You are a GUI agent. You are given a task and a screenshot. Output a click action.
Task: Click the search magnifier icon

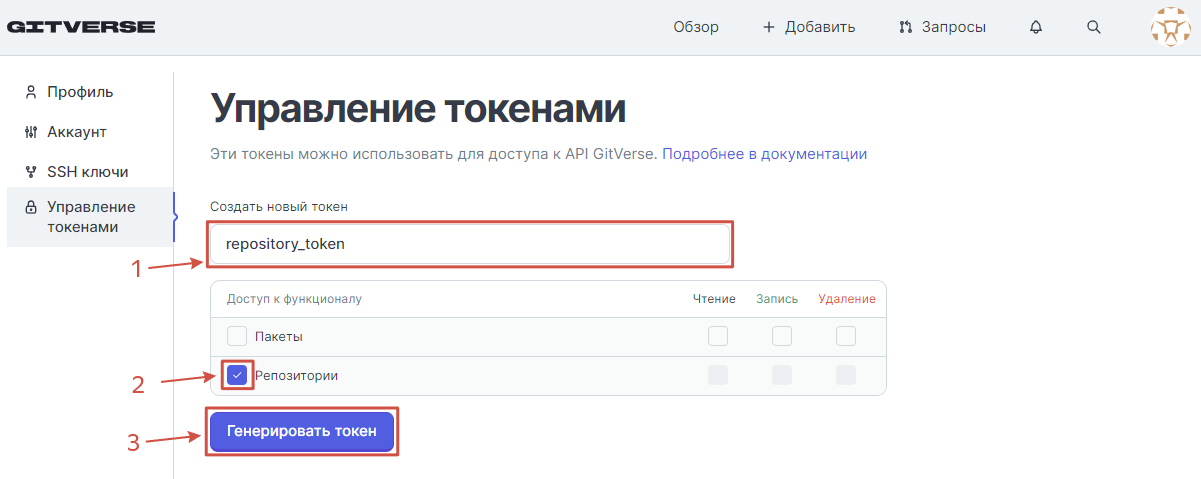1093,27
